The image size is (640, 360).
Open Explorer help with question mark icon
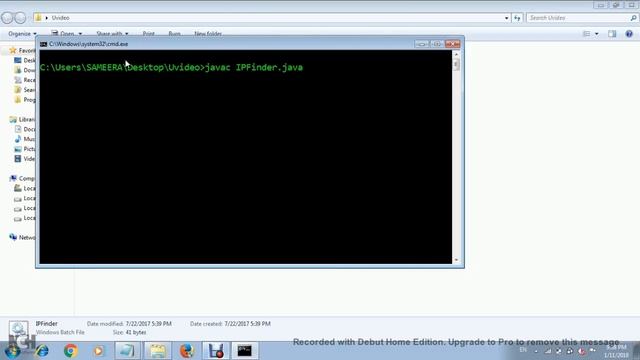629,34
